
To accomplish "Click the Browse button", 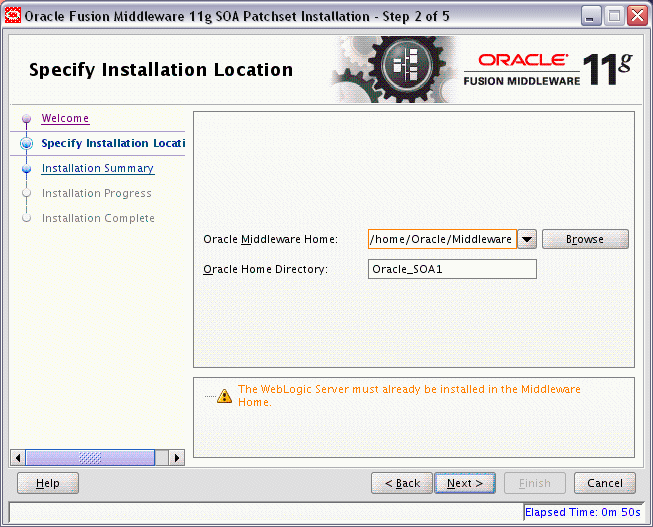I will pos(585,239).
